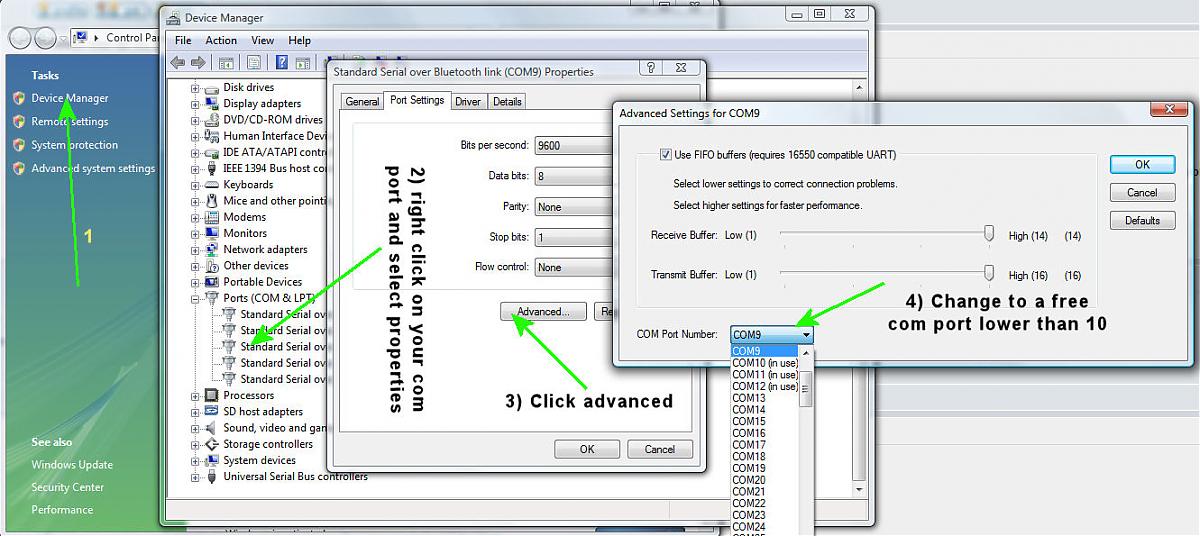Click Cancel in the COM9 Properties dialog
The width and height of the screenshot is (1200, 536).
click(659, 449)
